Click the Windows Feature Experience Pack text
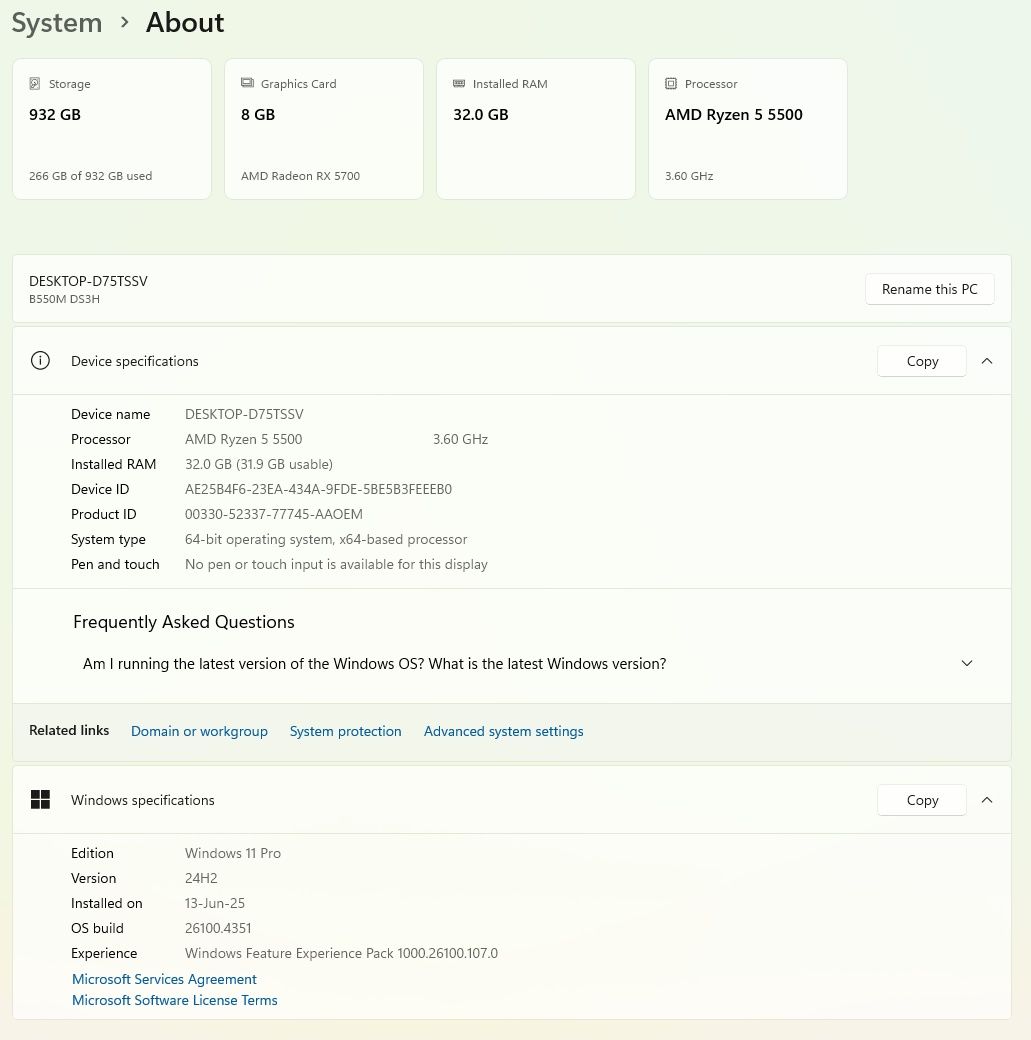The image size is (1031, 1040). coord(341,953)
